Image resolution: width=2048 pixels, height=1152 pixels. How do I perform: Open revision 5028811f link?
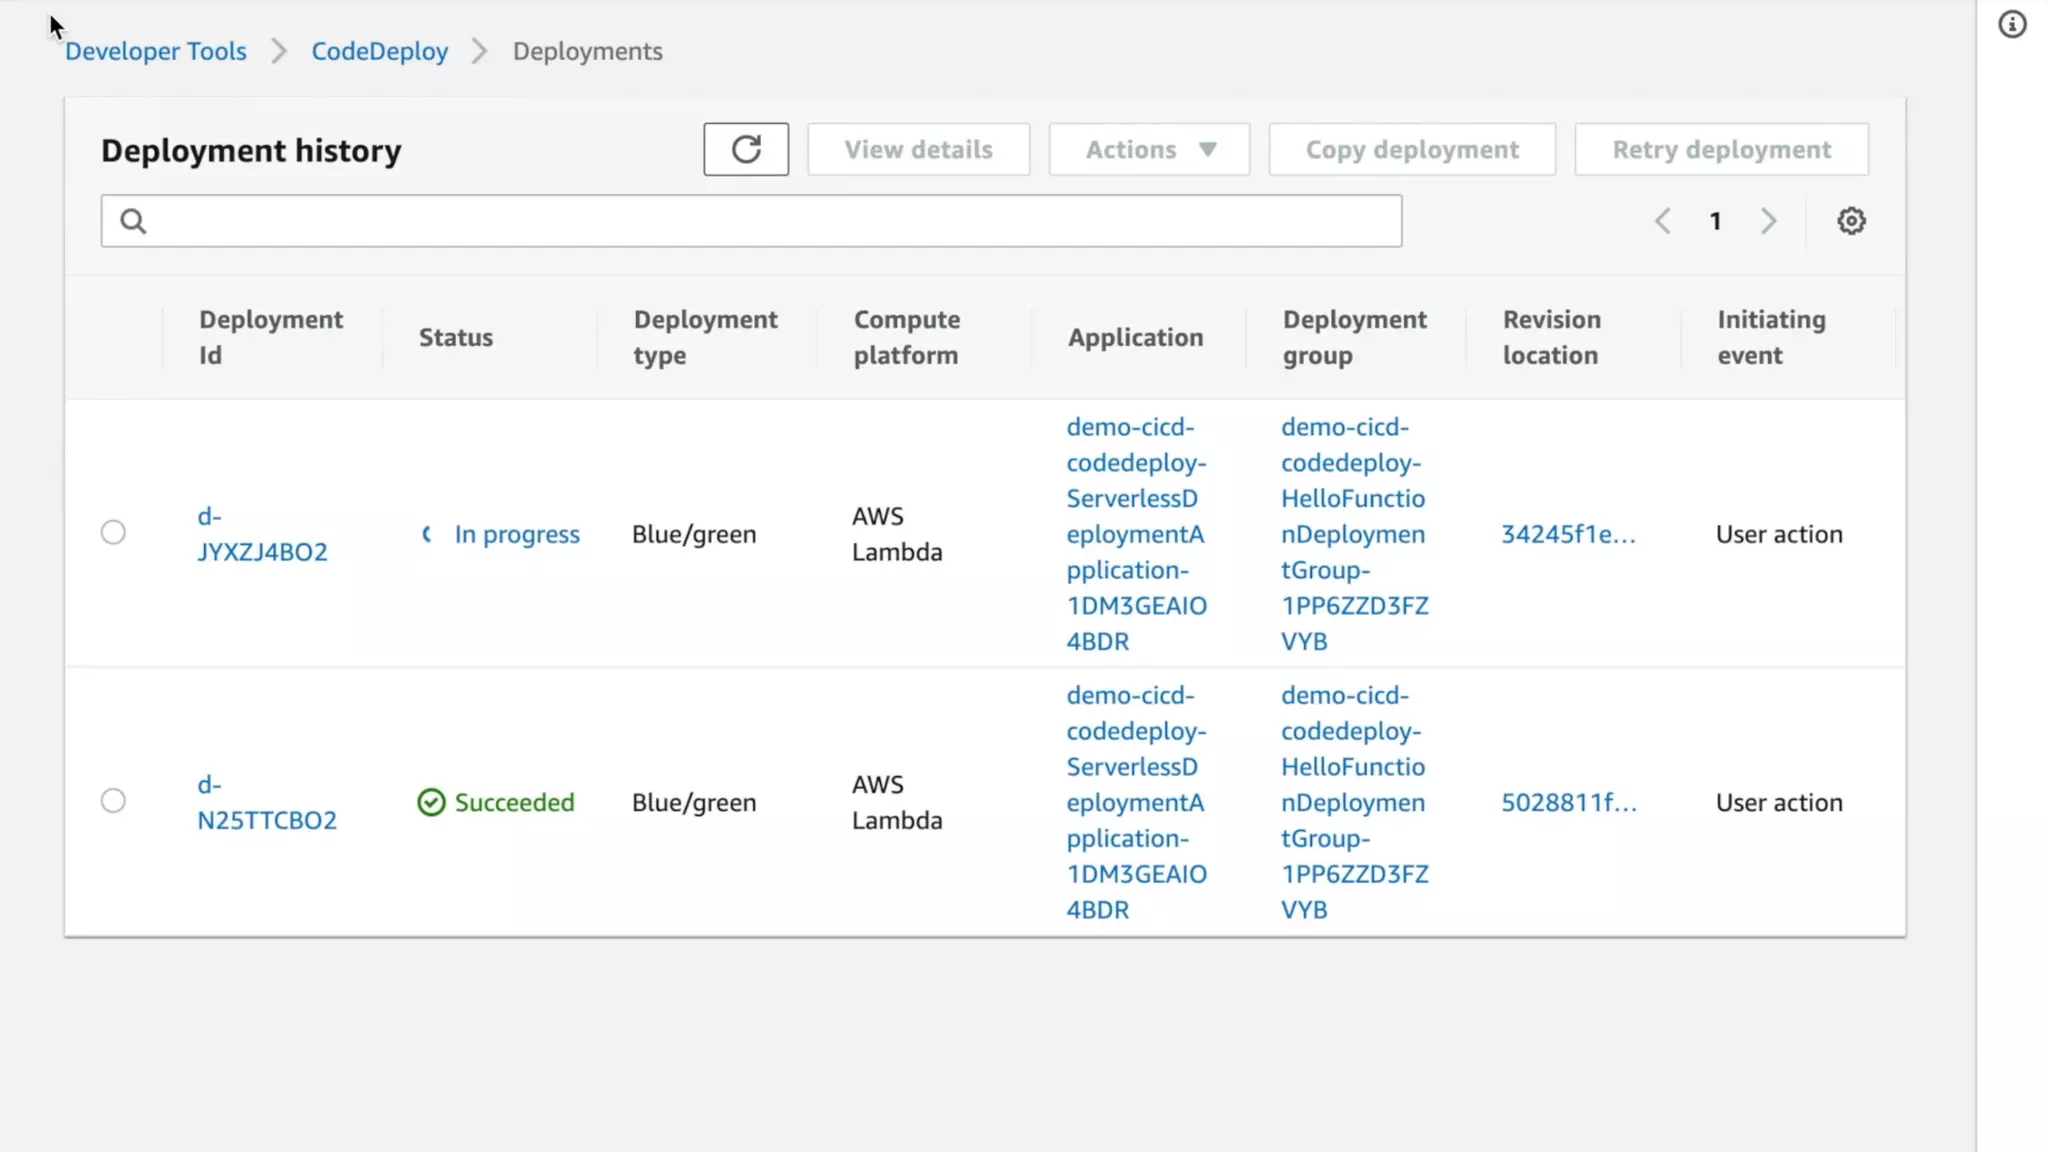pyautogui.click(x=1568, y=802)
